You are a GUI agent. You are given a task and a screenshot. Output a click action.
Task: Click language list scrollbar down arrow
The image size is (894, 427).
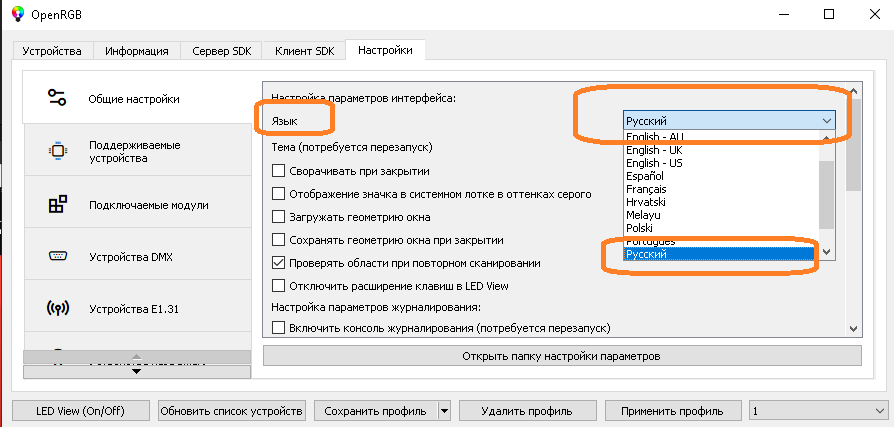[827, 251]
